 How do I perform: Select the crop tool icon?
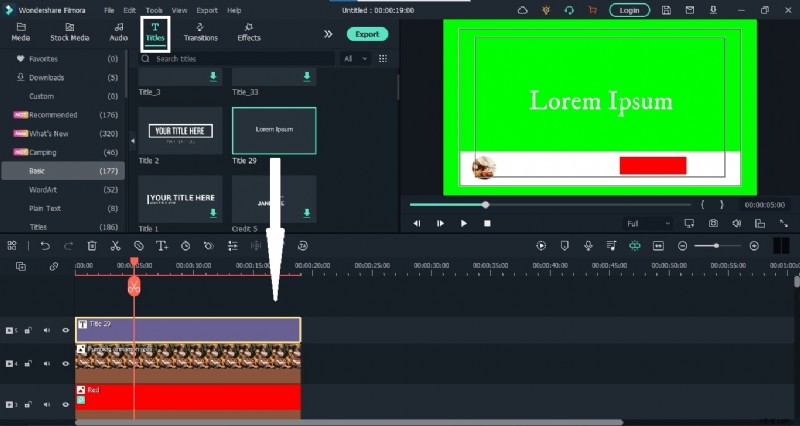click(x=139, y=246)
